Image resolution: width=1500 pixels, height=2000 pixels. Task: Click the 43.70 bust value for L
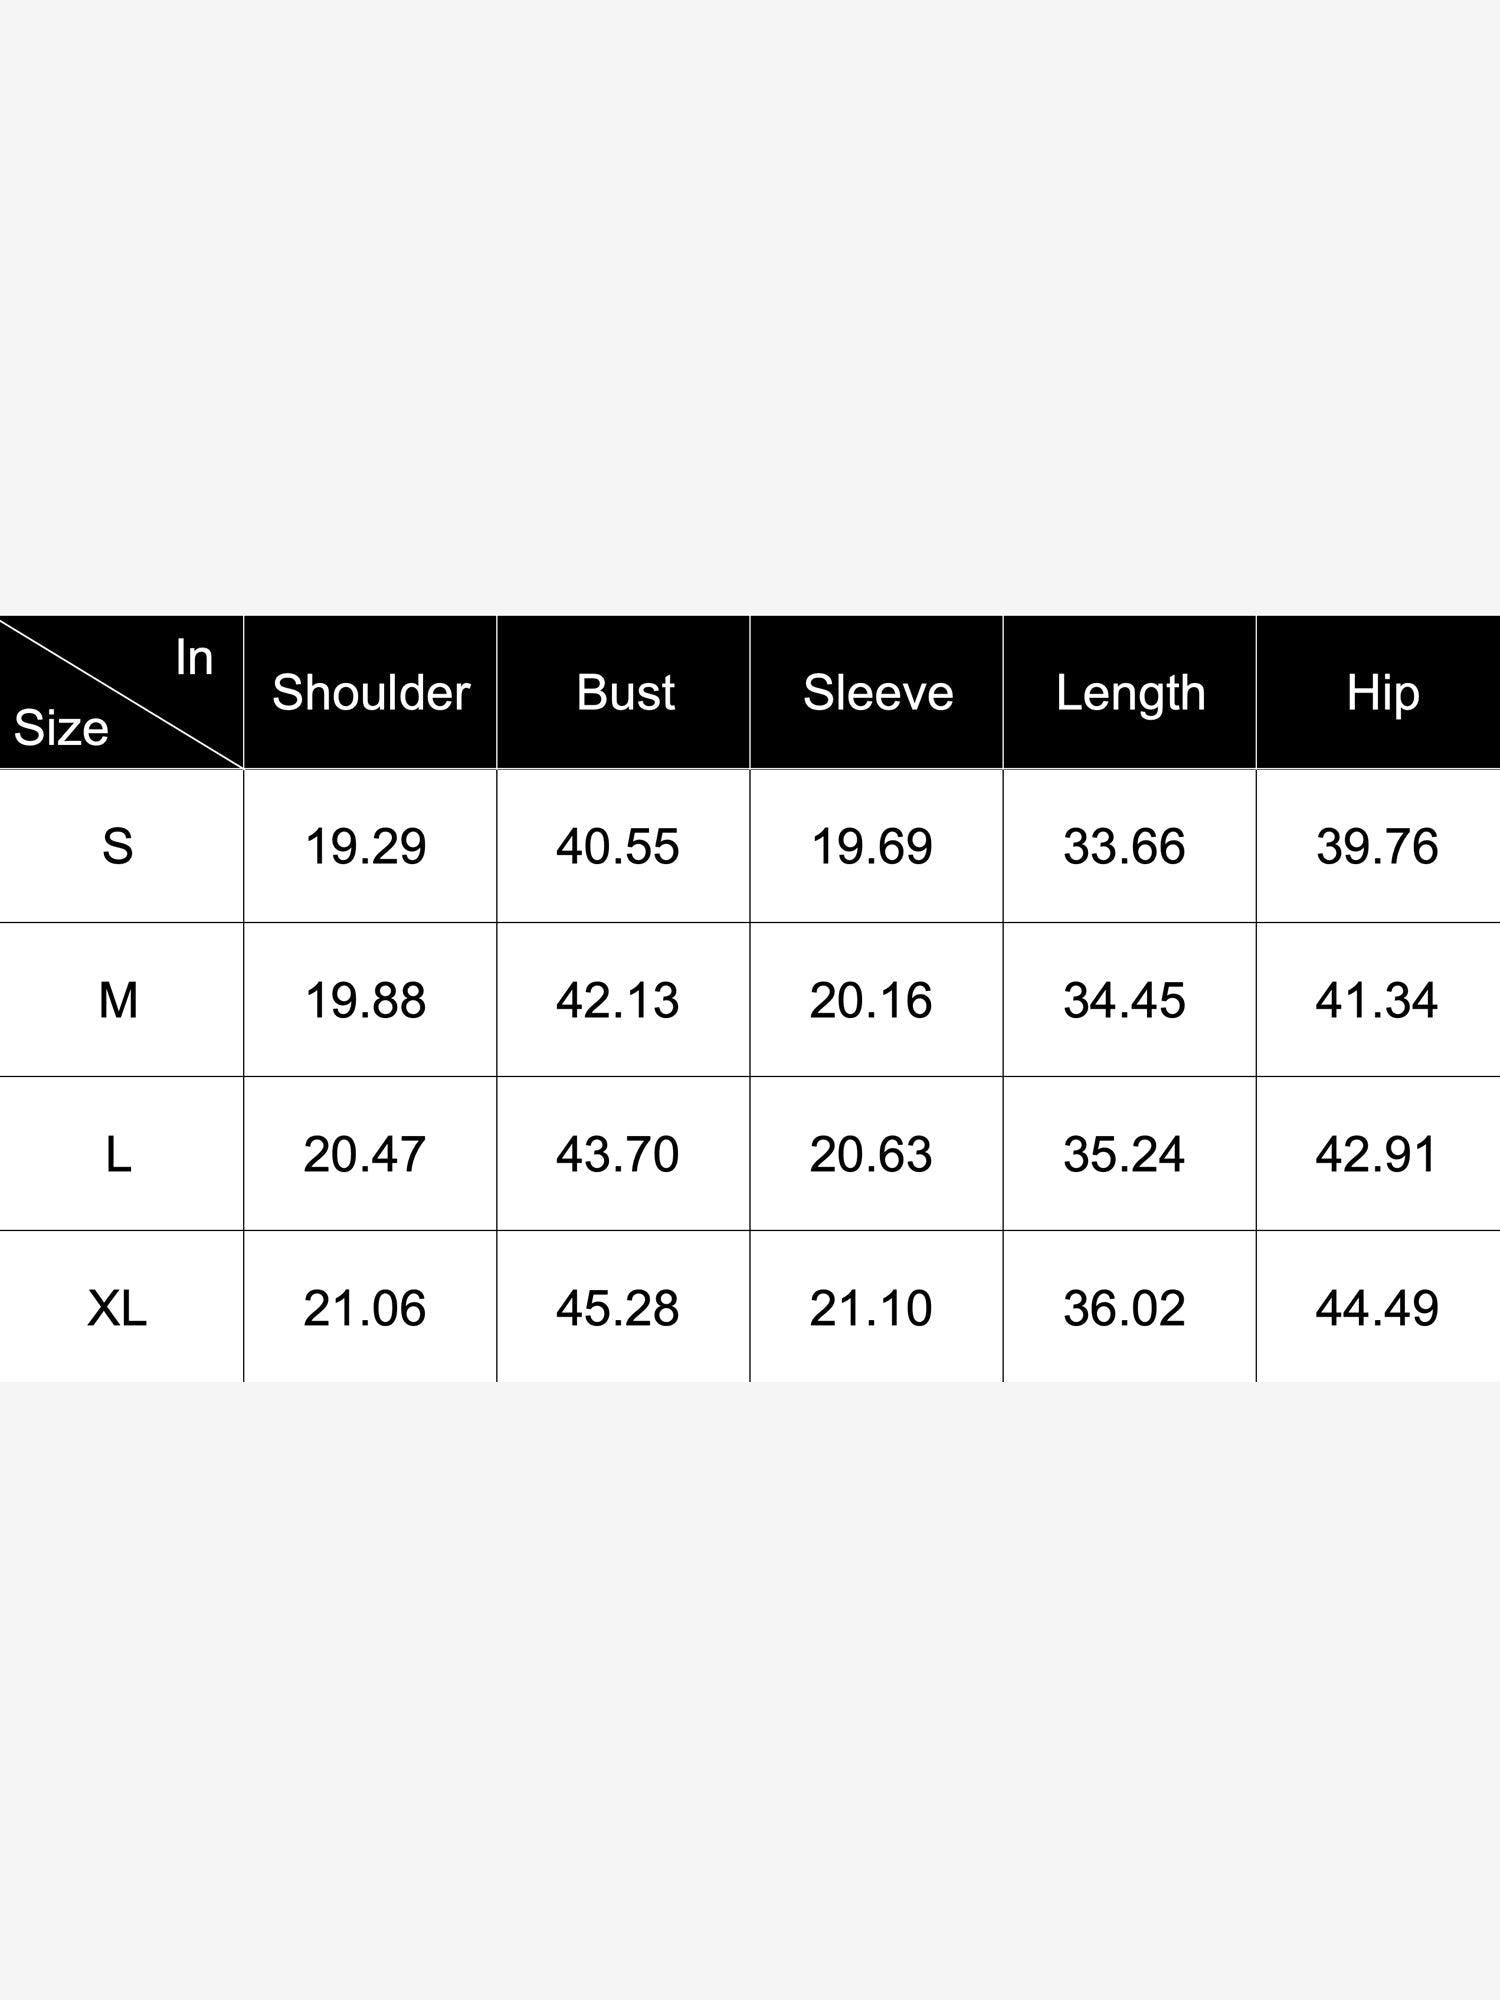click(x=617, y=1154)
